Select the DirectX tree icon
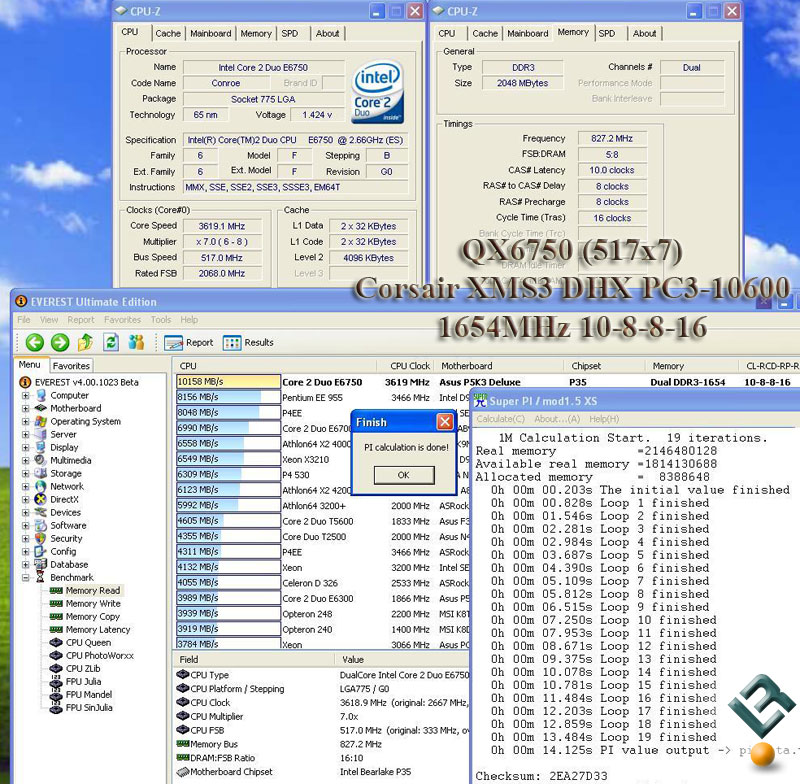Screen dimensions: 800x784 click(x=41, y=499)
